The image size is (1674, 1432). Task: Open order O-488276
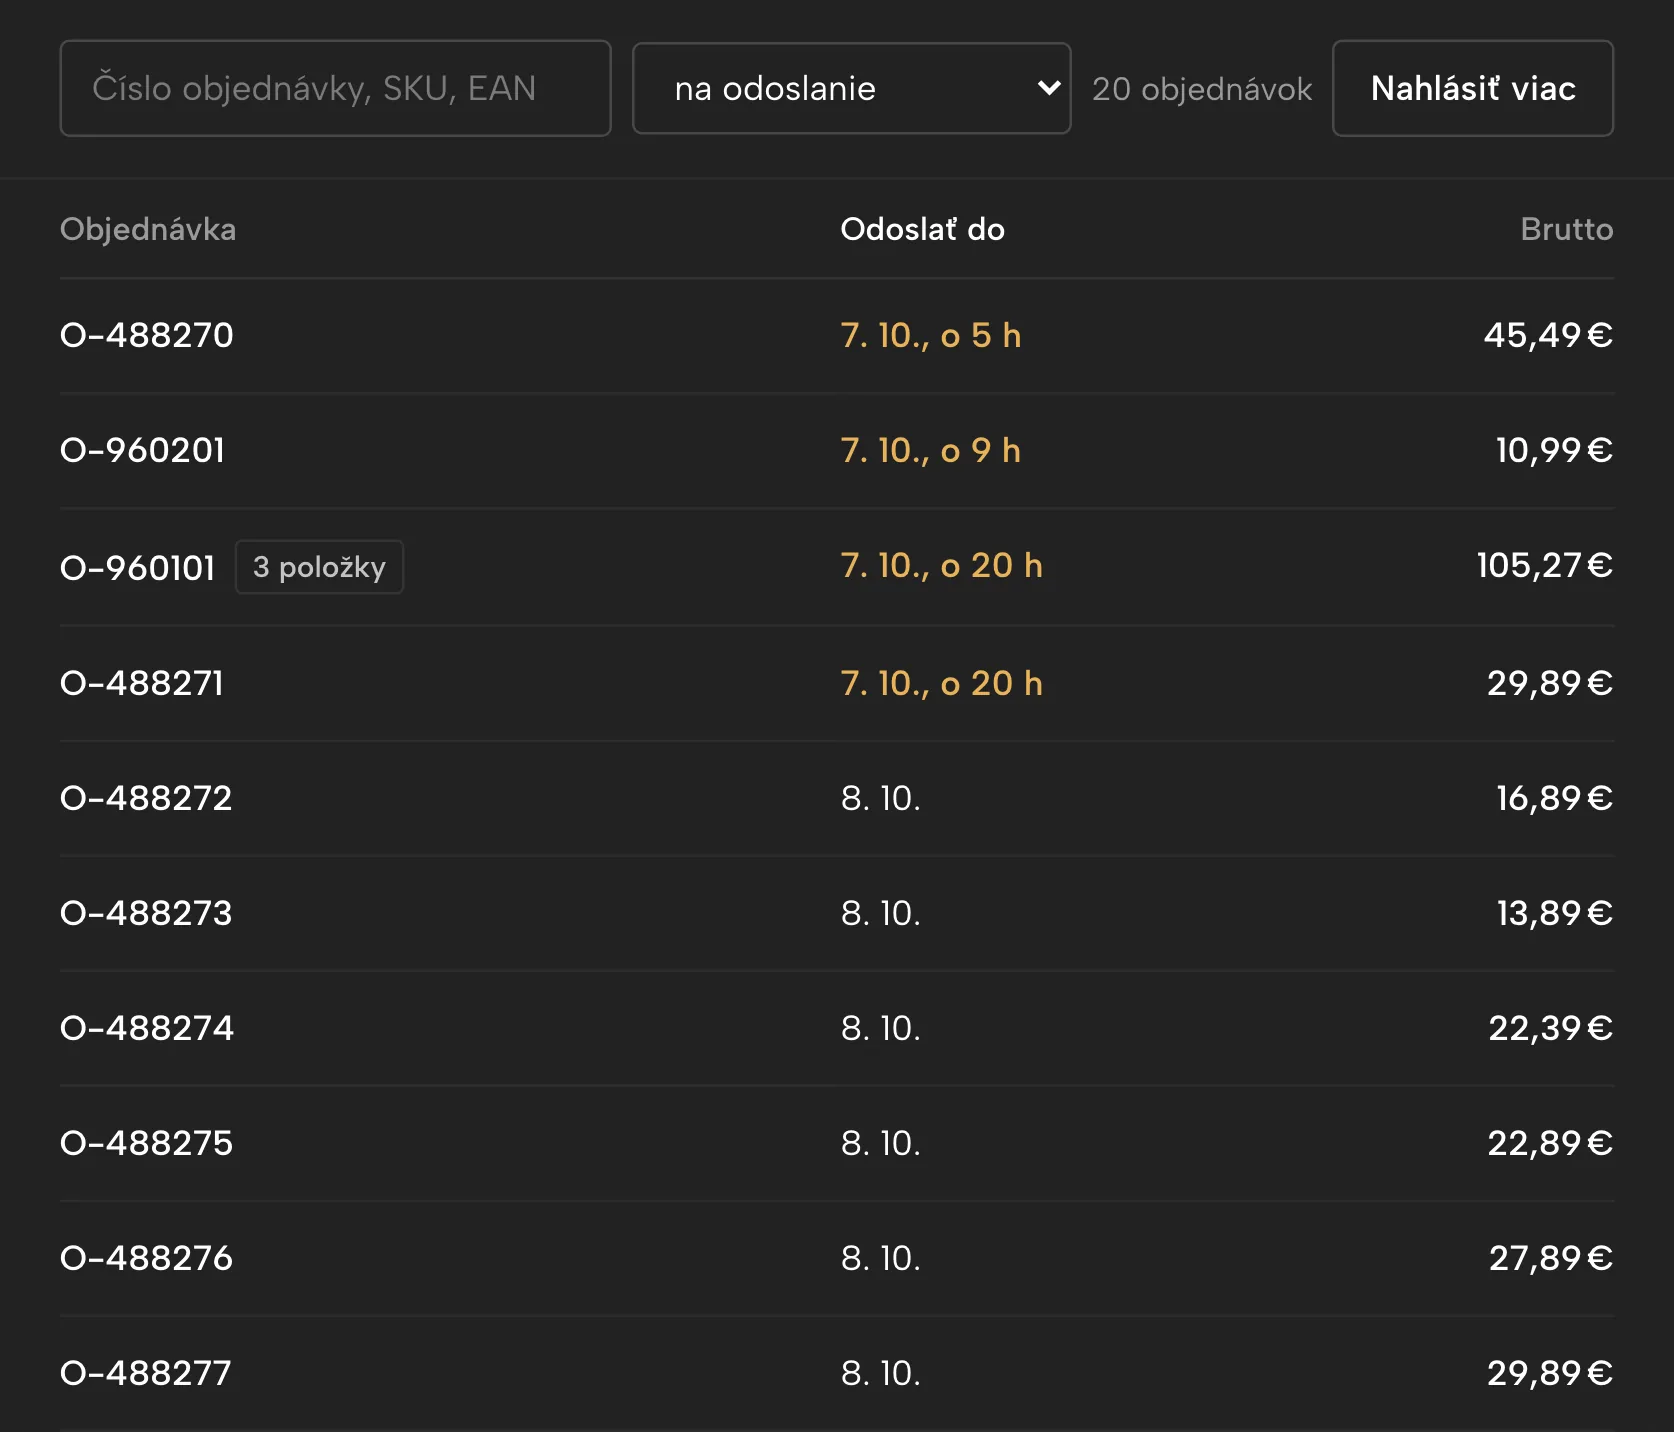click(146, 1258)
